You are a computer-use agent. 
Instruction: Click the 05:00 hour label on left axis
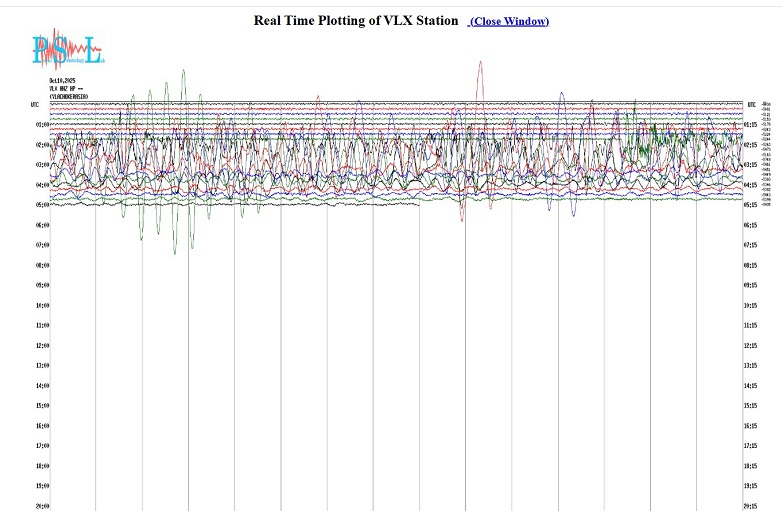tap(42, 205)
